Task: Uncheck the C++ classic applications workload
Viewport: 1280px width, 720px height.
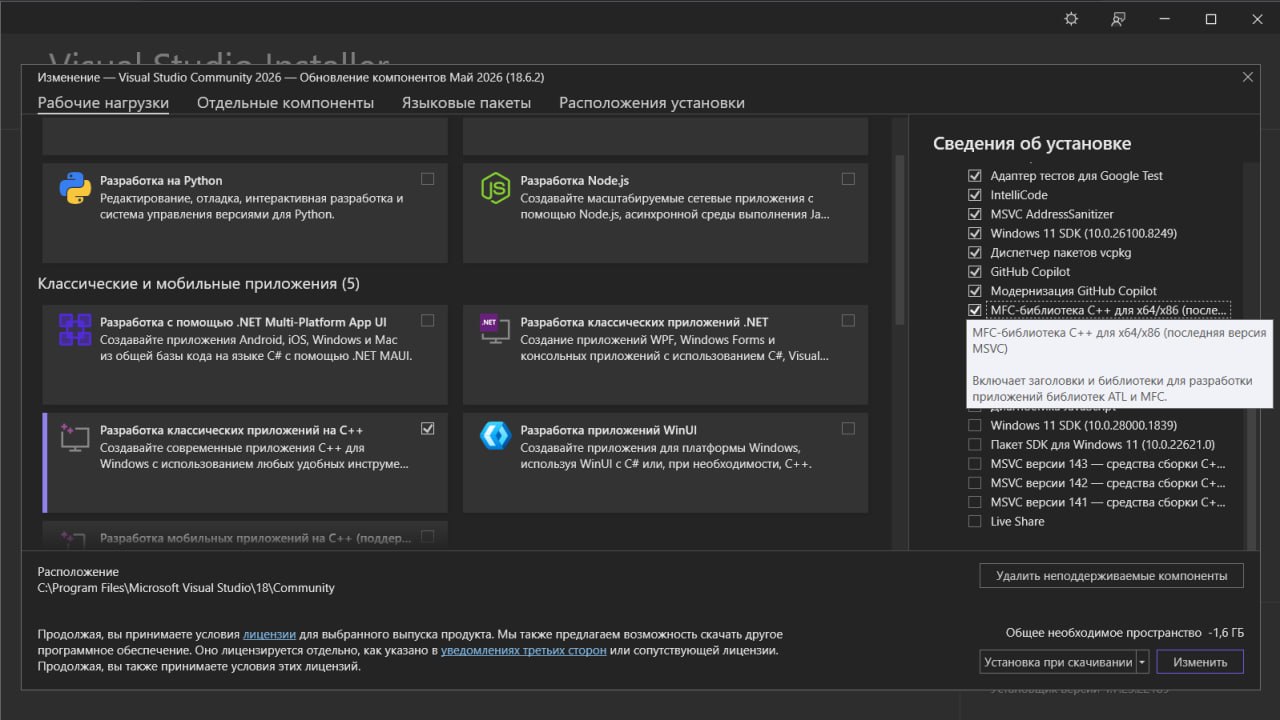Action: point(428,428)
